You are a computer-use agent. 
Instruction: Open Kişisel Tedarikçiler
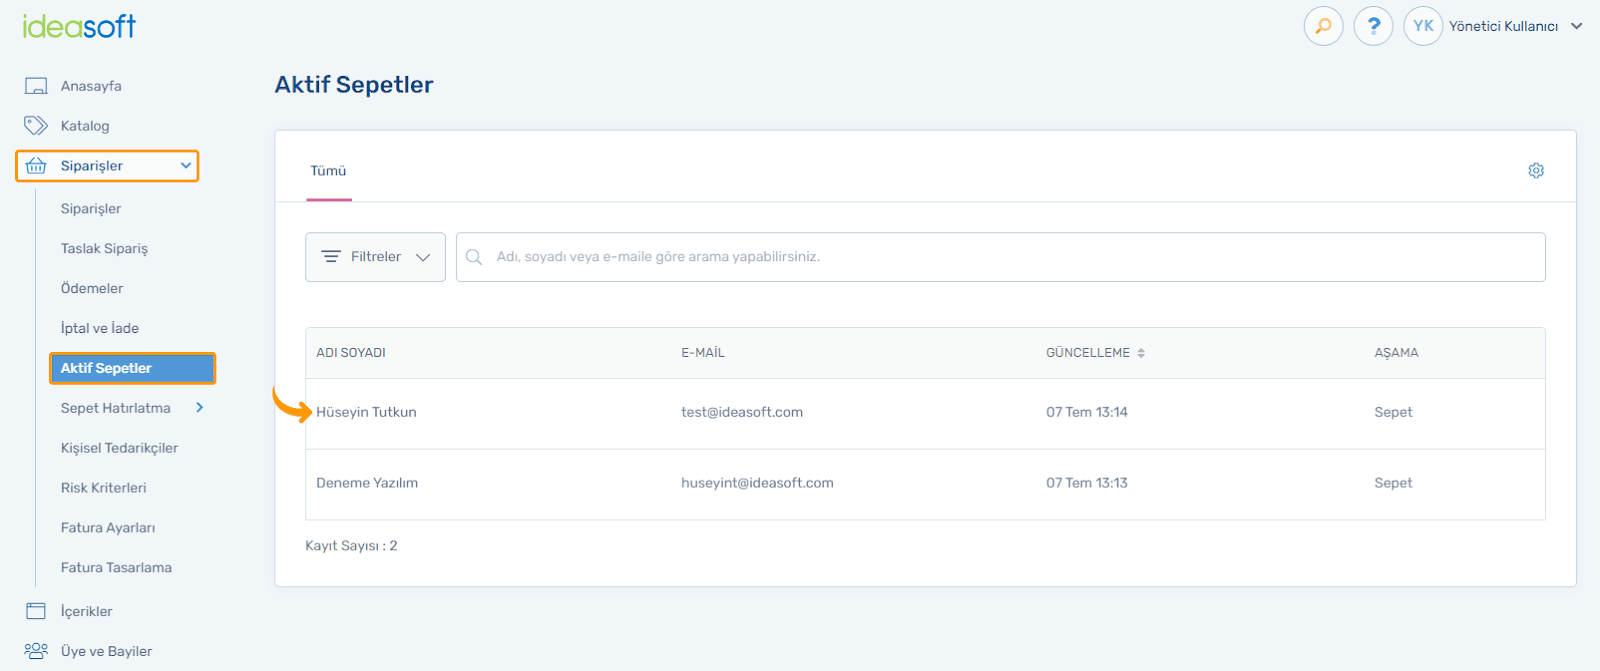119,448
